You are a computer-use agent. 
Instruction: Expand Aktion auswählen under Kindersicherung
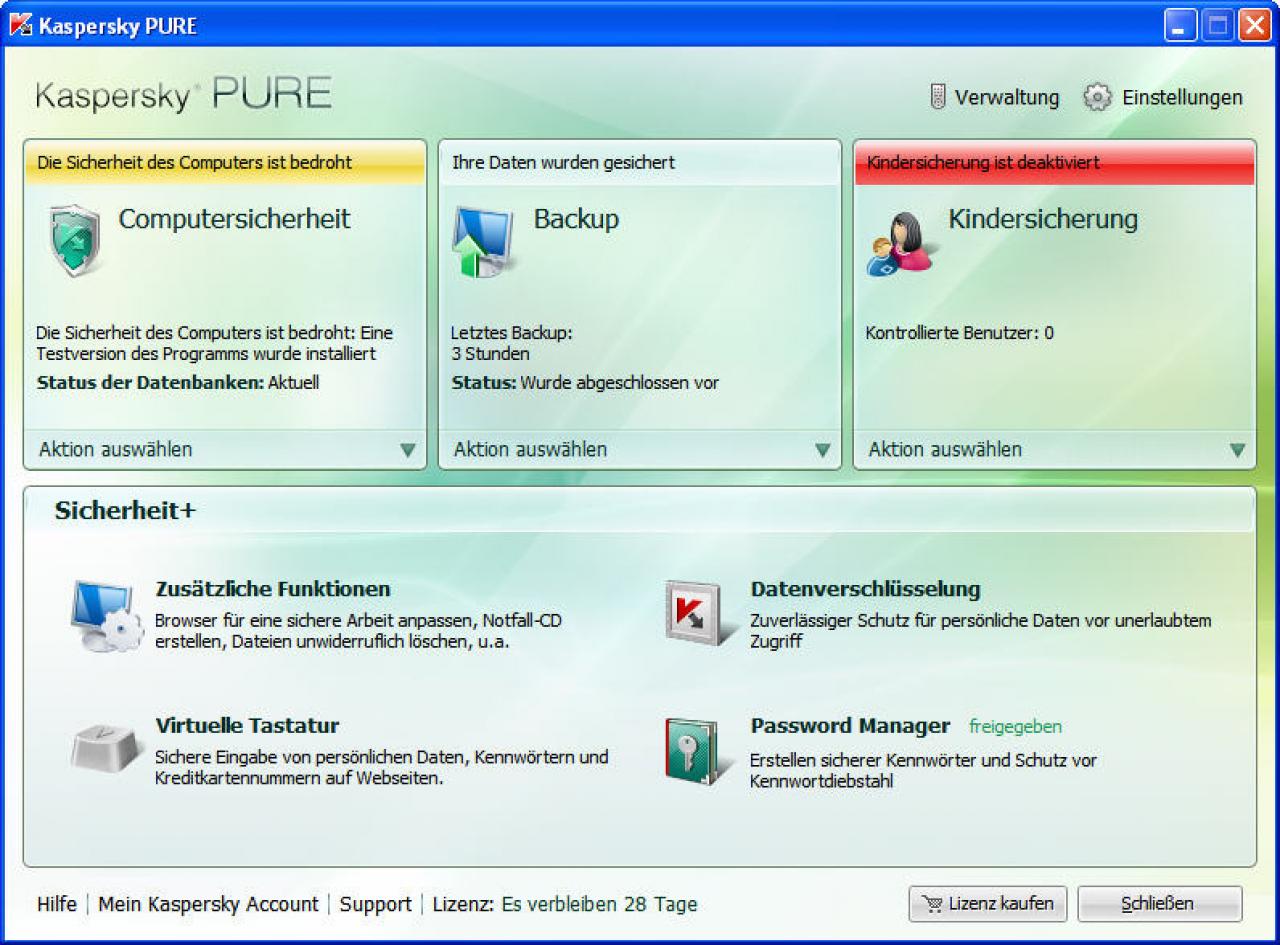point(1055,450)
